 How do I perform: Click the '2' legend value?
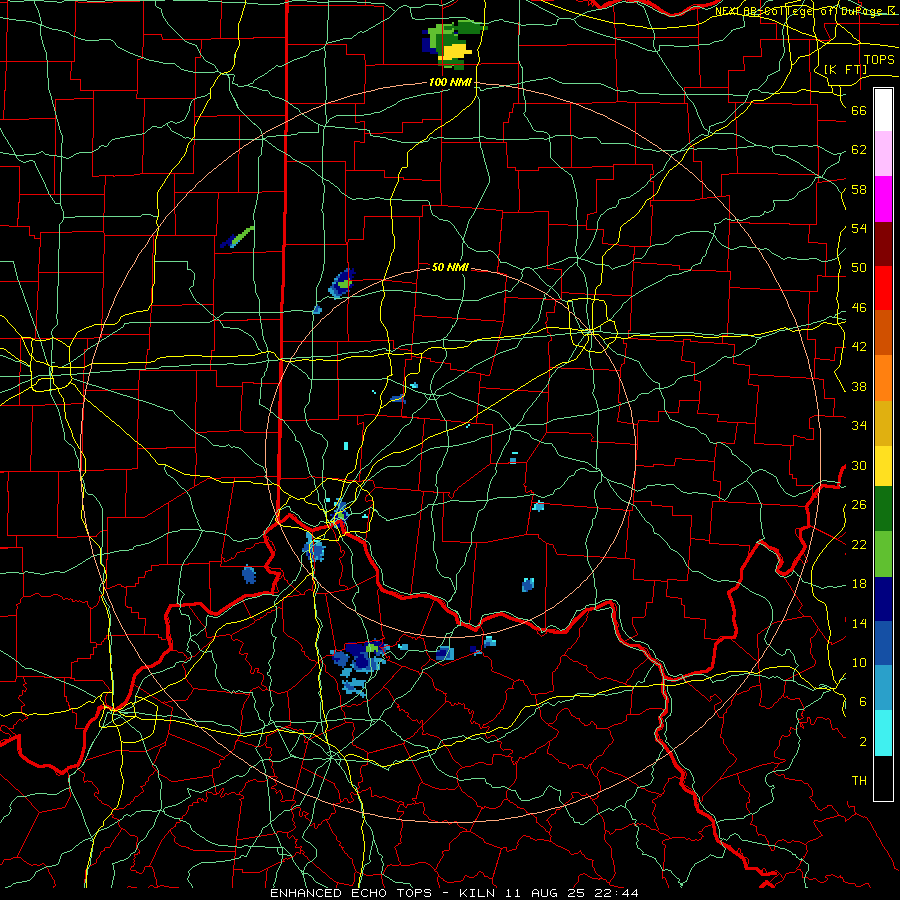(x=863, y=742)
